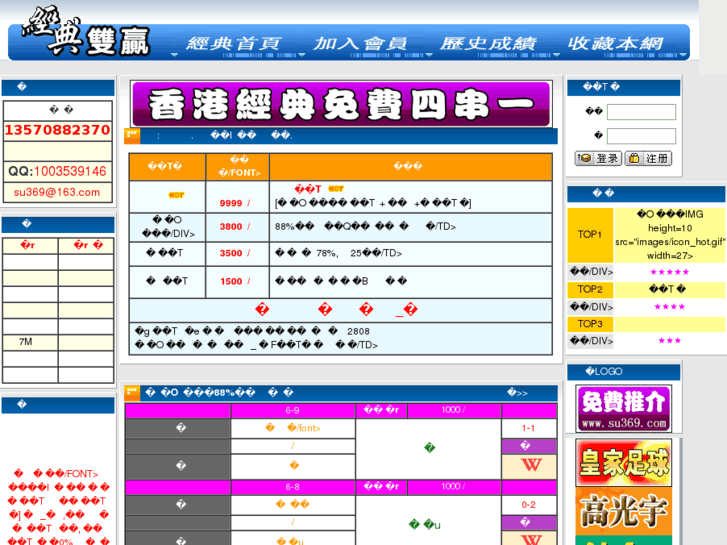Image resolution: width=727 pixels, height=545 pixels.
Task: Click the QQ:1003539146 contact text
Action: (57, 171)
